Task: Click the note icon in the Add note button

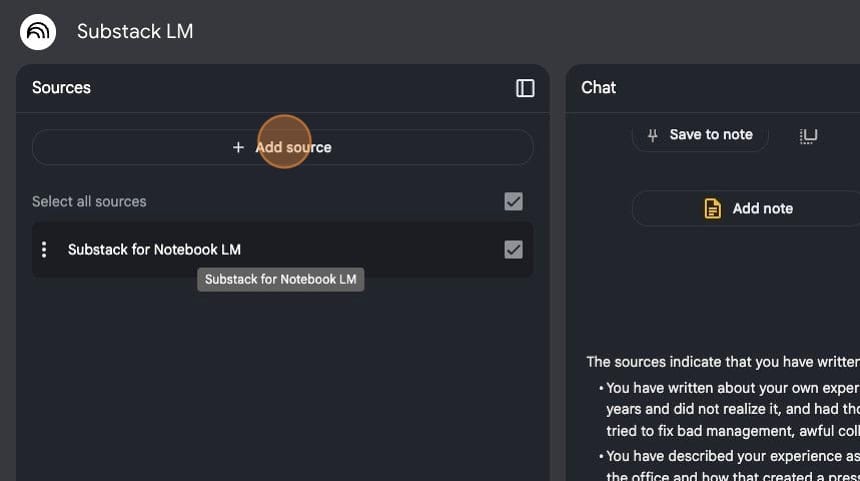Action: 712,208
